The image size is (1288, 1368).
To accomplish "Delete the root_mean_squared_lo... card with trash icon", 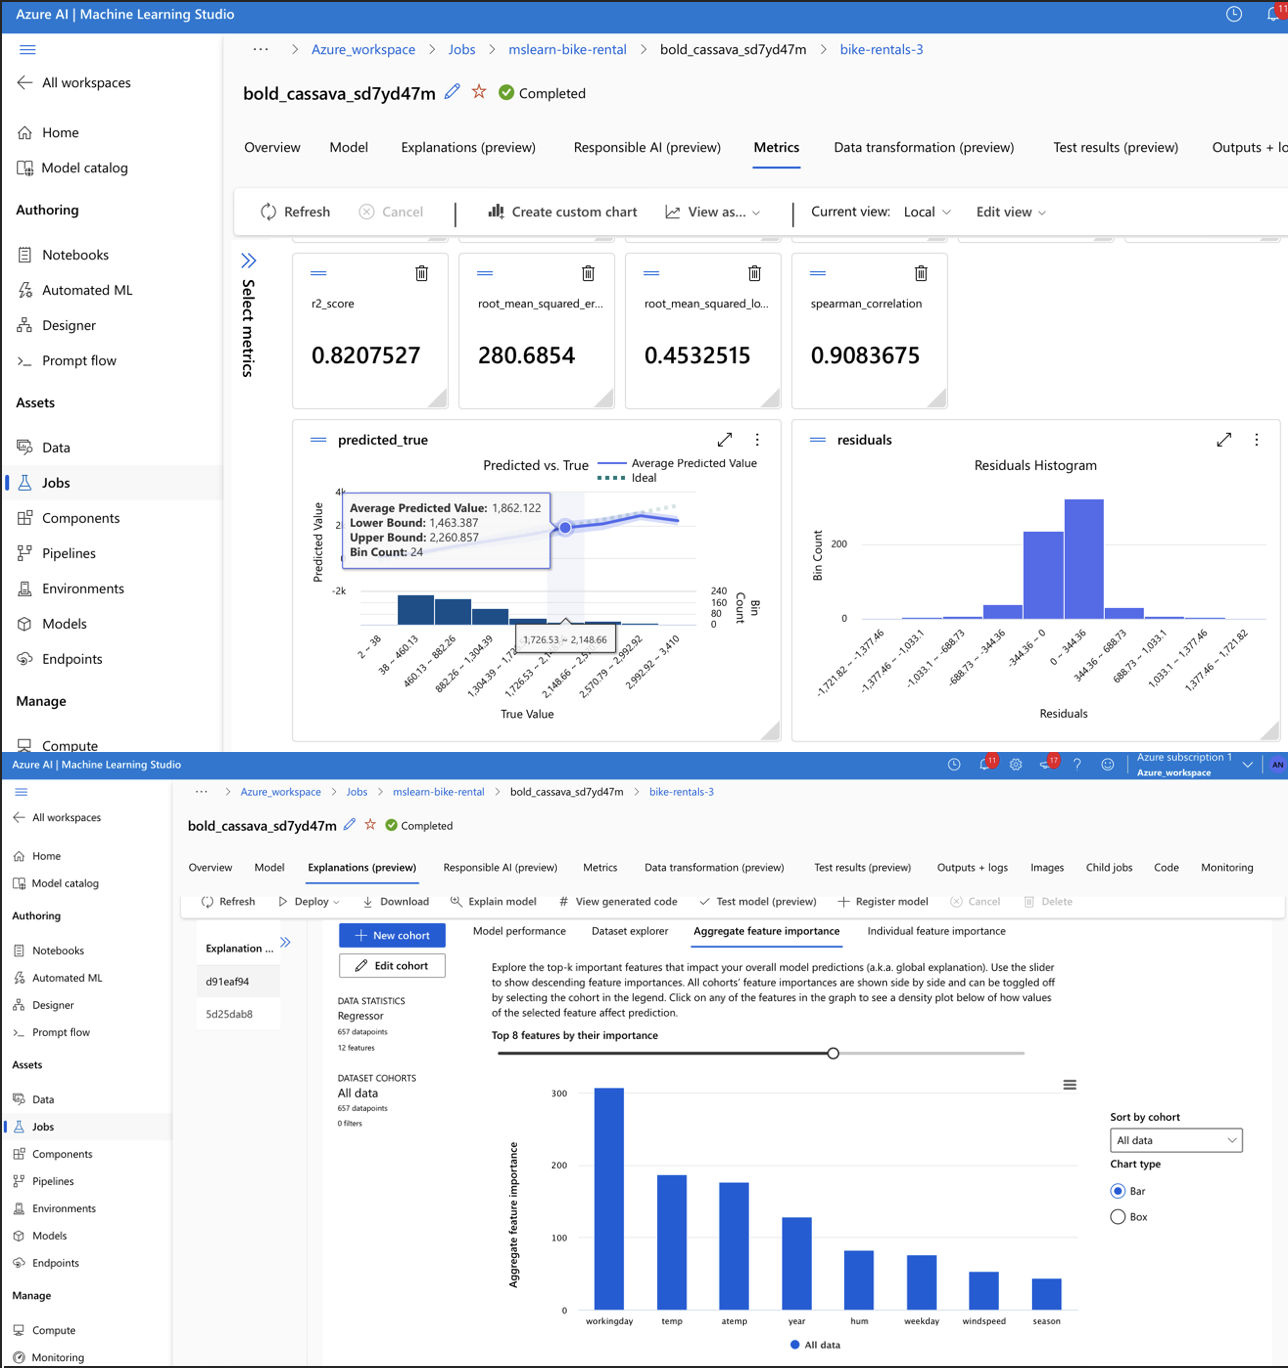I will coord(755,273).
